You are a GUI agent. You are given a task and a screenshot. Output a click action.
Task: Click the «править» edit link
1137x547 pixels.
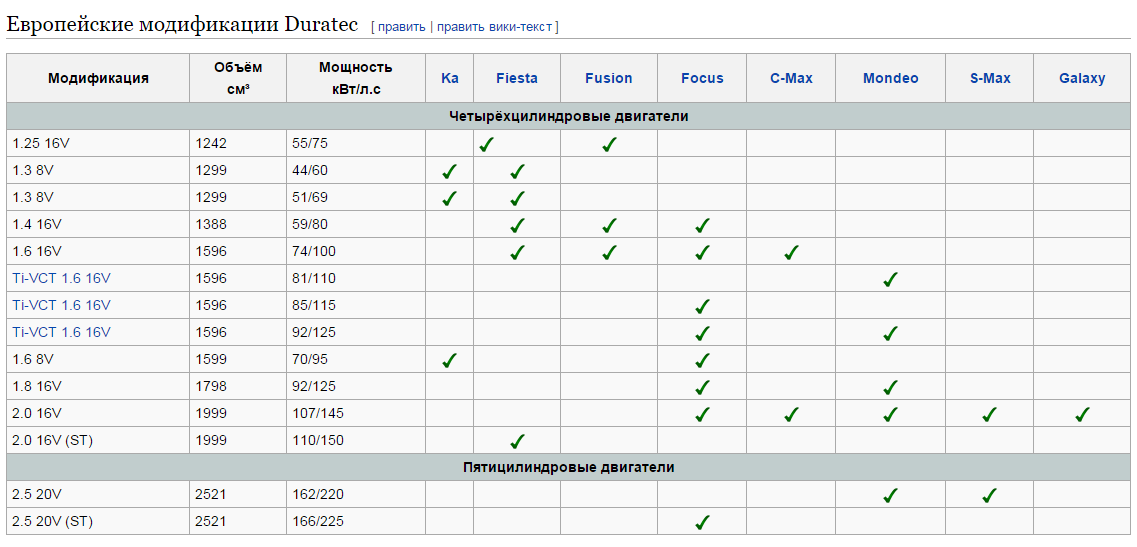pos(401,27)
